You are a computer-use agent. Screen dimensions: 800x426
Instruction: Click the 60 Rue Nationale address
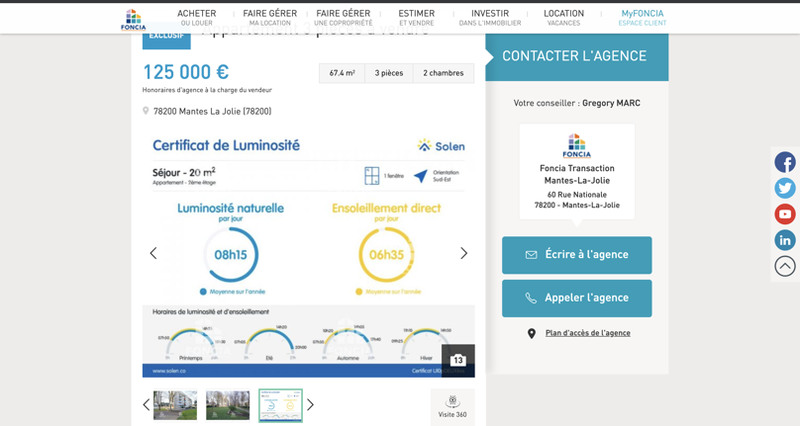coord(577,199)
